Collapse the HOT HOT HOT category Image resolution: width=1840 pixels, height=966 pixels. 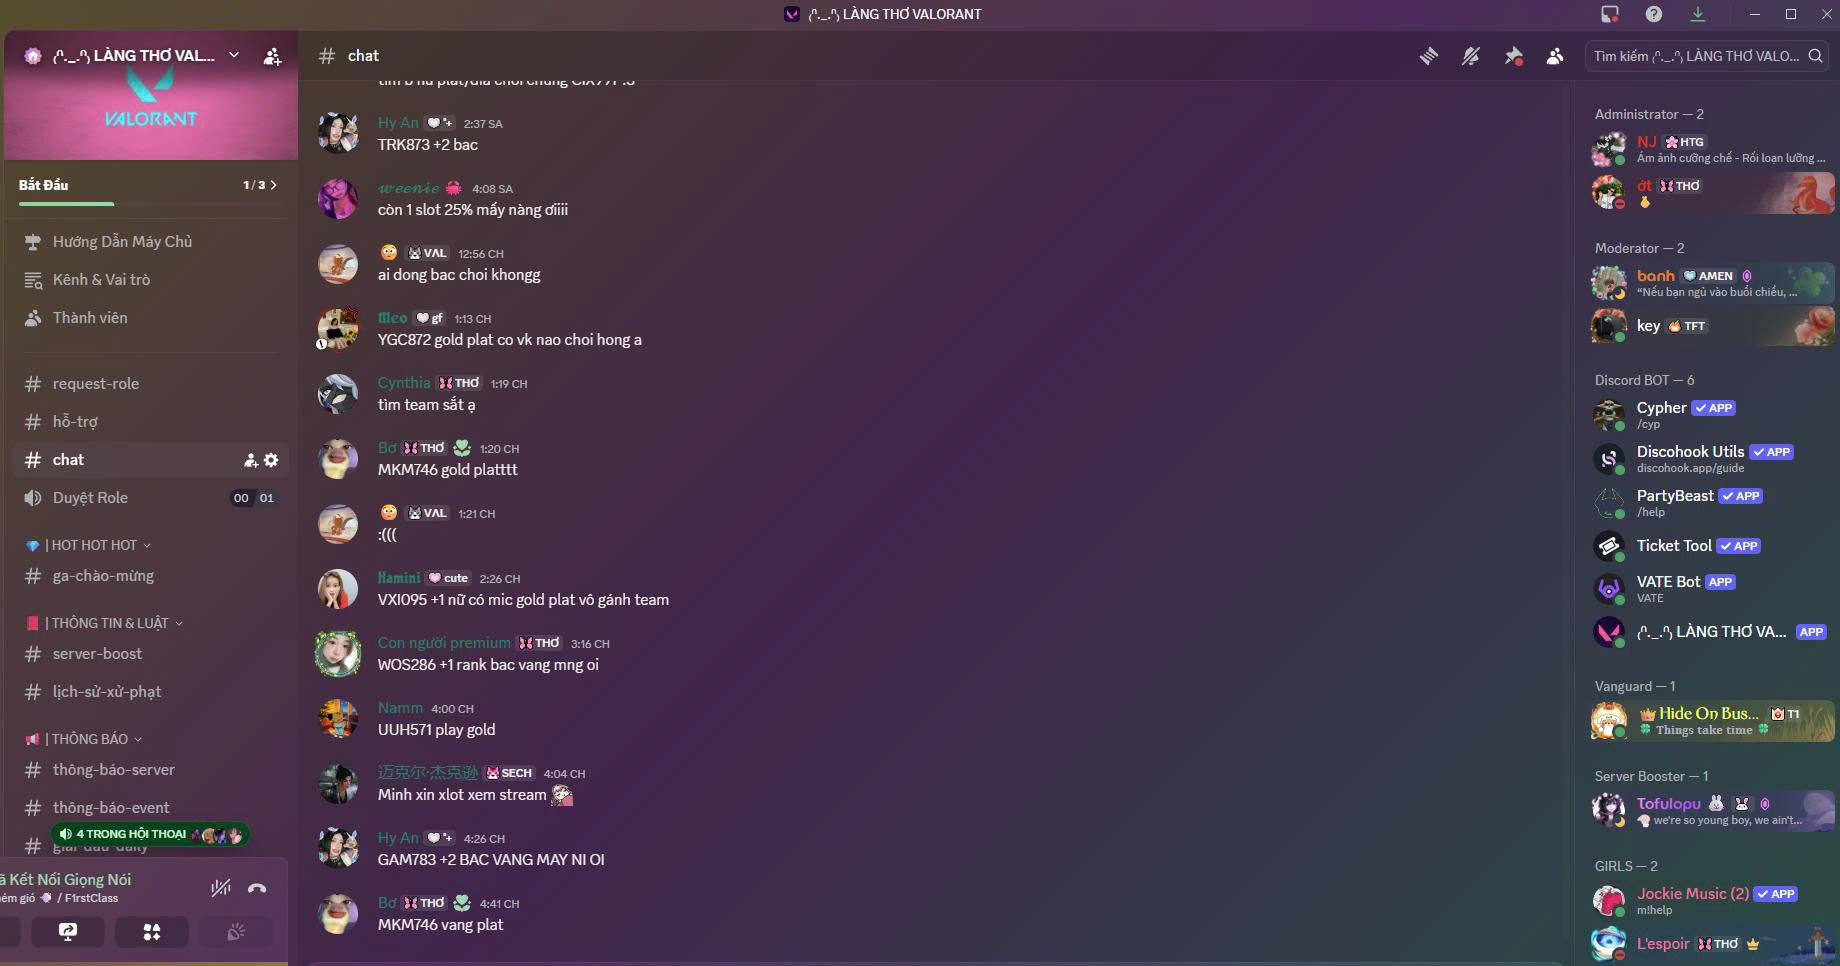(88, 545)
